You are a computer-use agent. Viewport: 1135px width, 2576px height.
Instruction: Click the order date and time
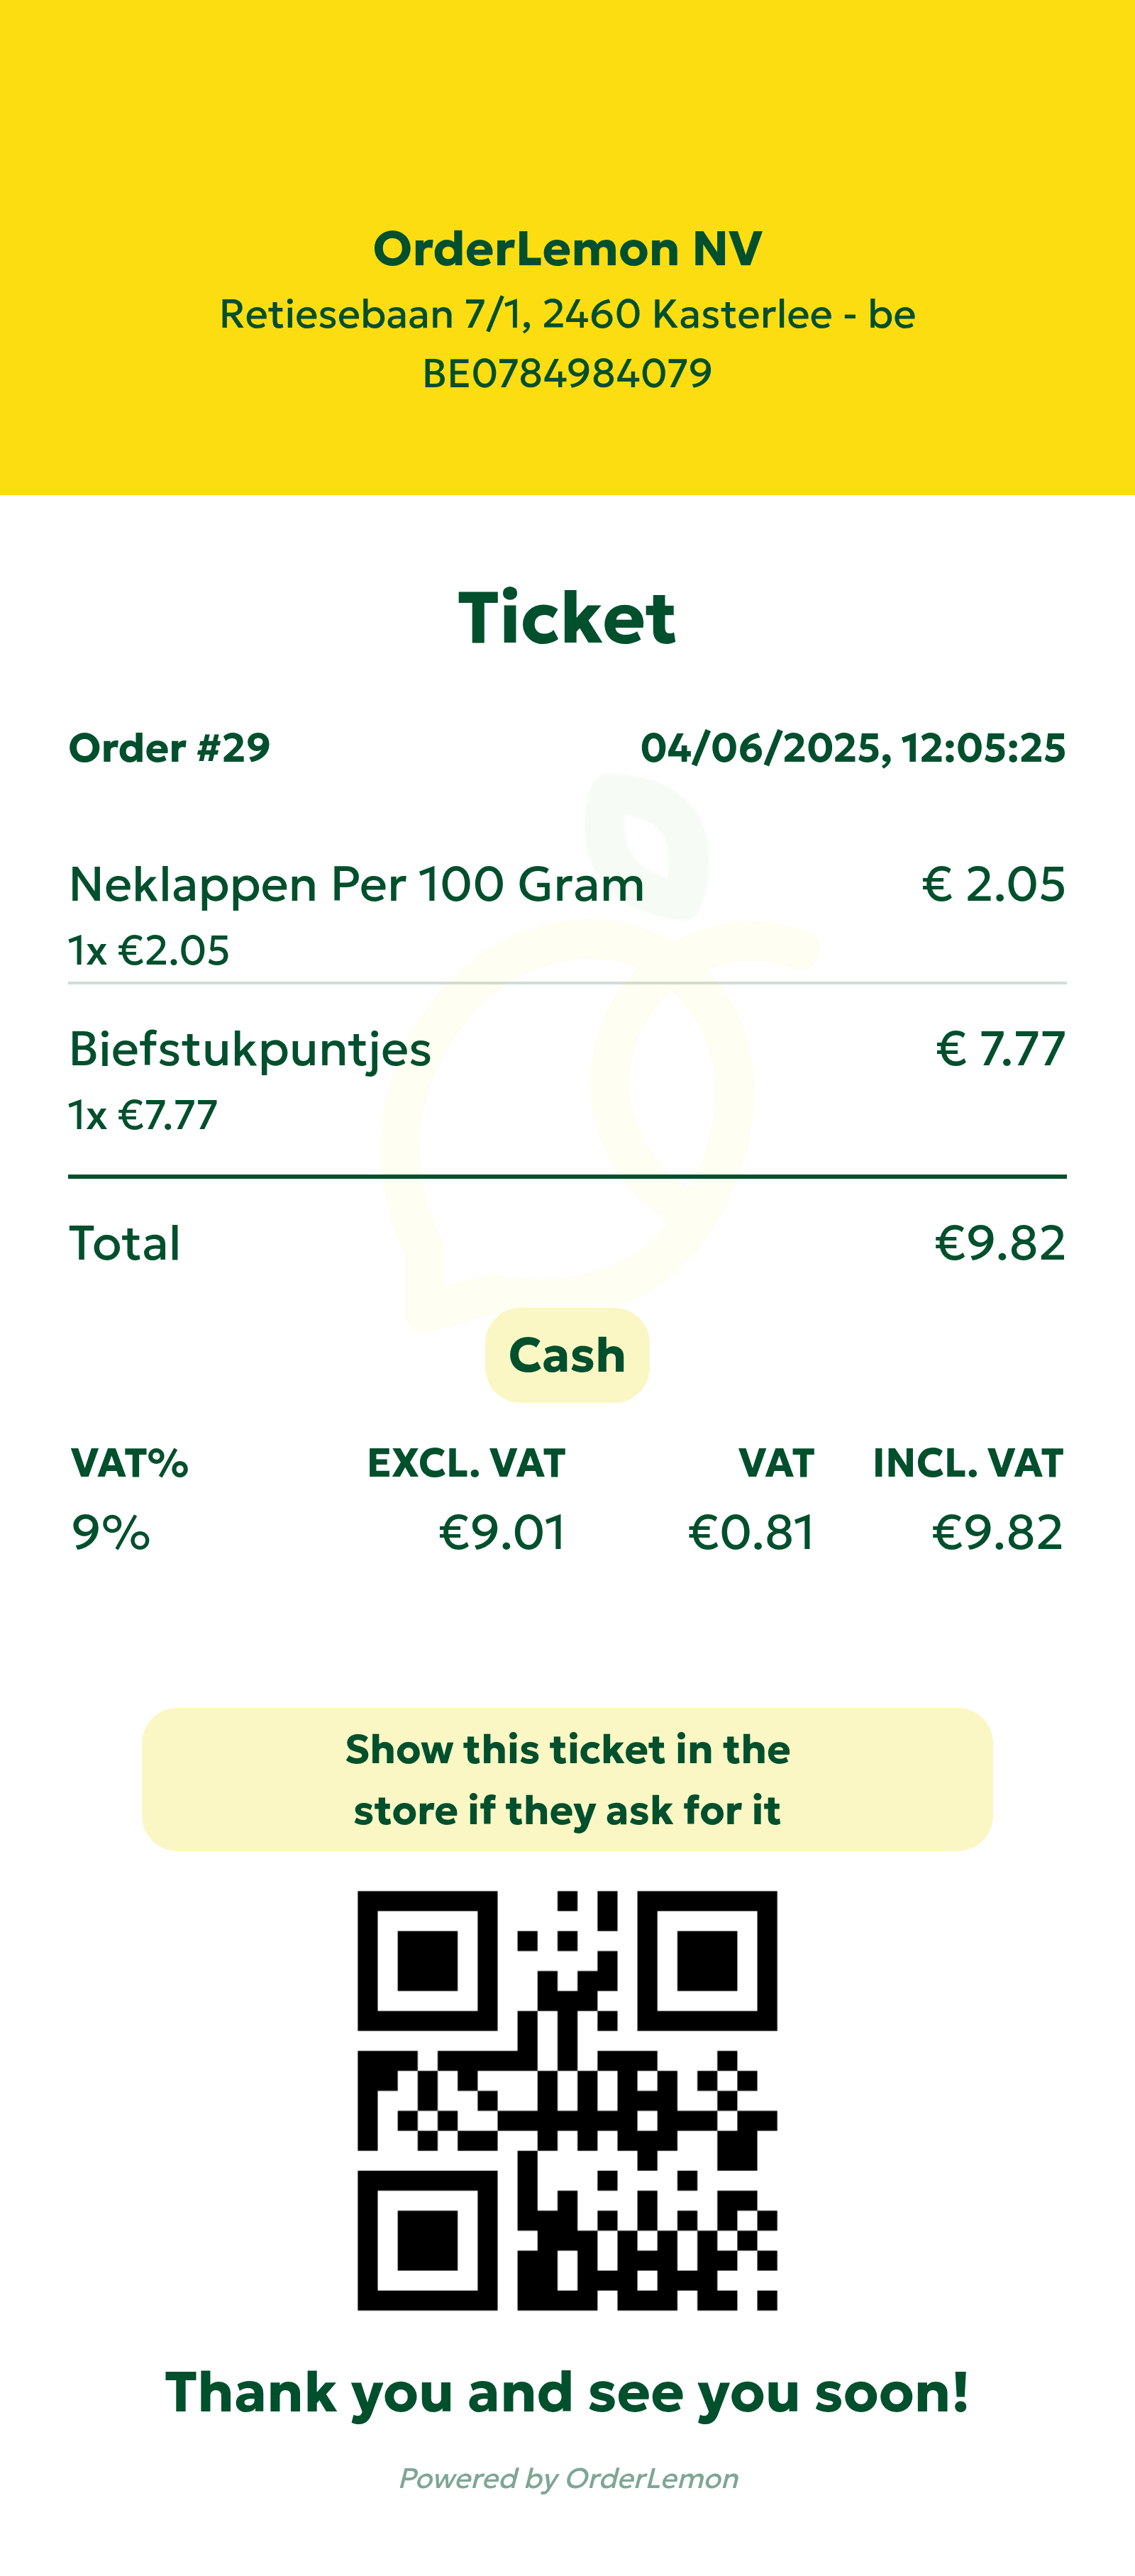point(853,748)
